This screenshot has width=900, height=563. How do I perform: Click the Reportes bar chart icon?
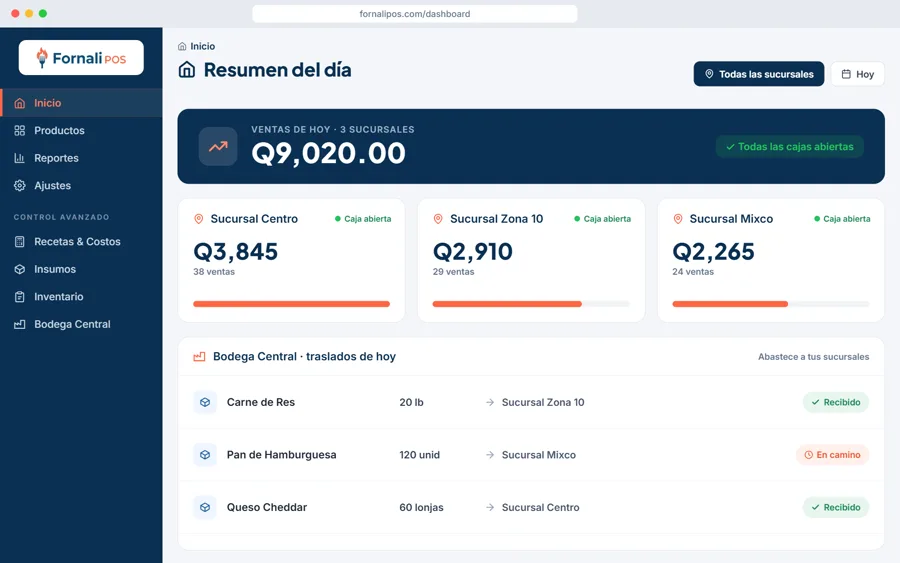pyautogui.click(x=20, y=158)
